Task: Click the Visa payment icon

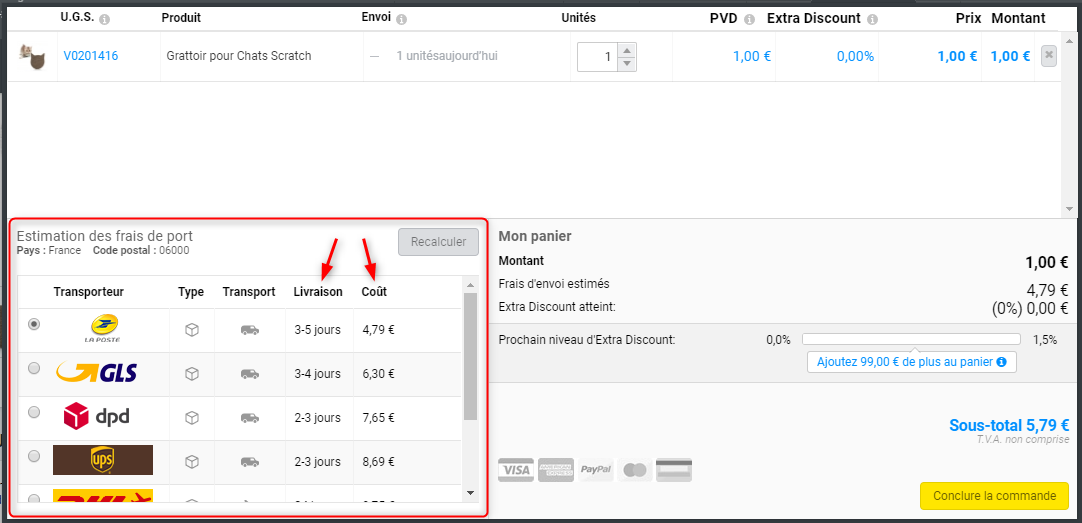Action: coord(515,470)
